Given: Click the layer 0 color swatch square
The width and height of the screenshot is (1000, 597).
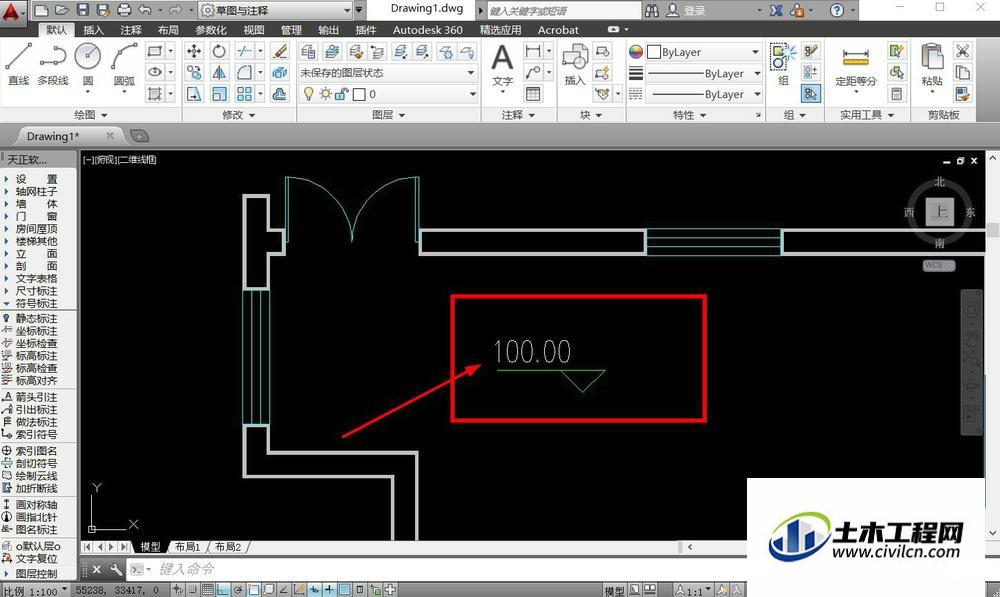Looking at the screenshot, I should (359, 94).
